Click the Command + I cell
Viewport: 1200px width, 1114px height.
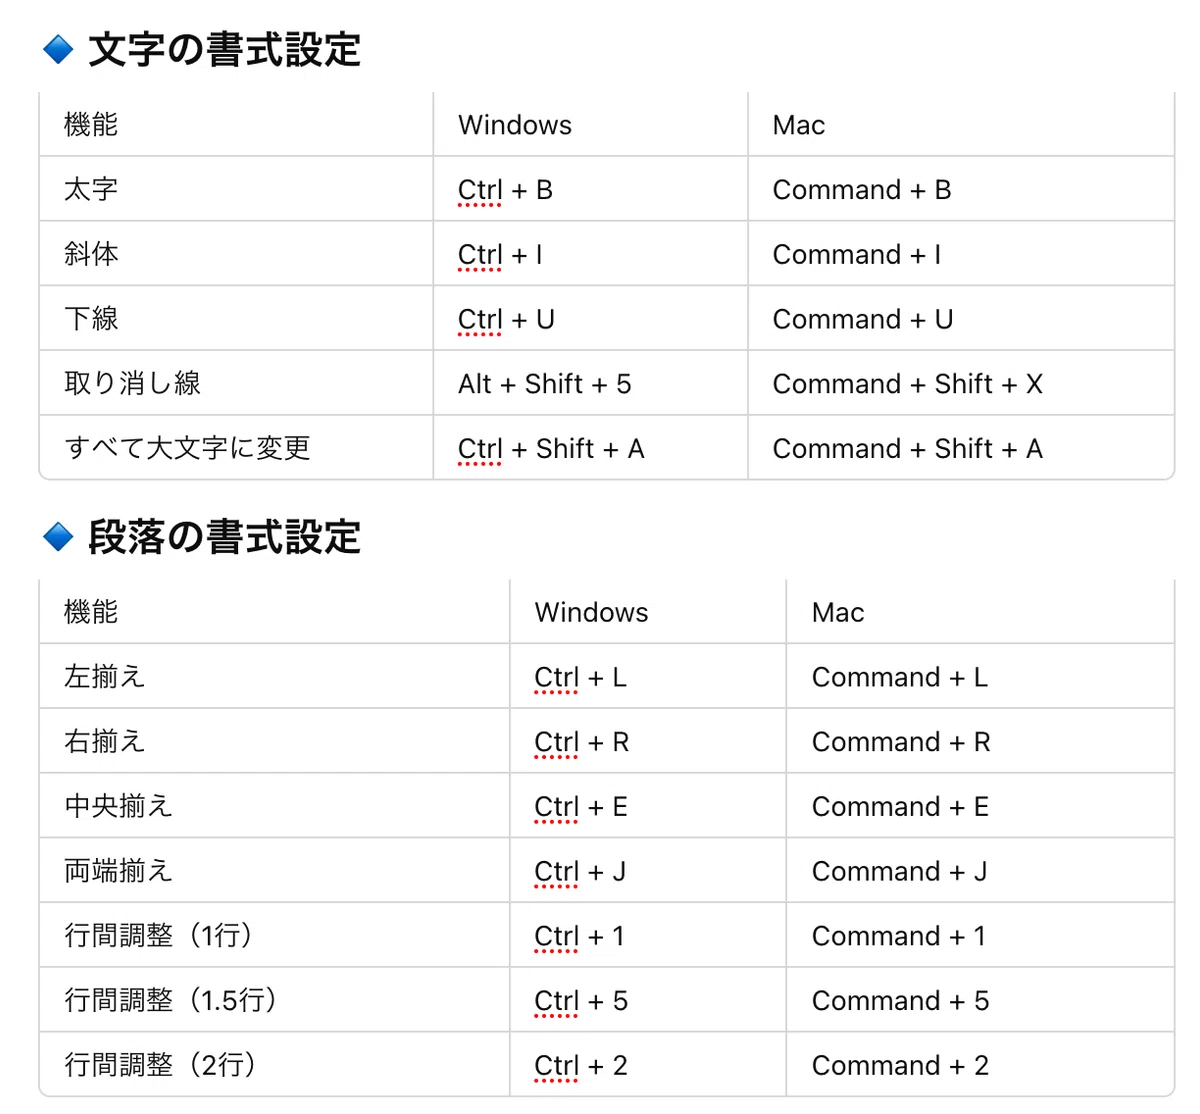(961, 254)
